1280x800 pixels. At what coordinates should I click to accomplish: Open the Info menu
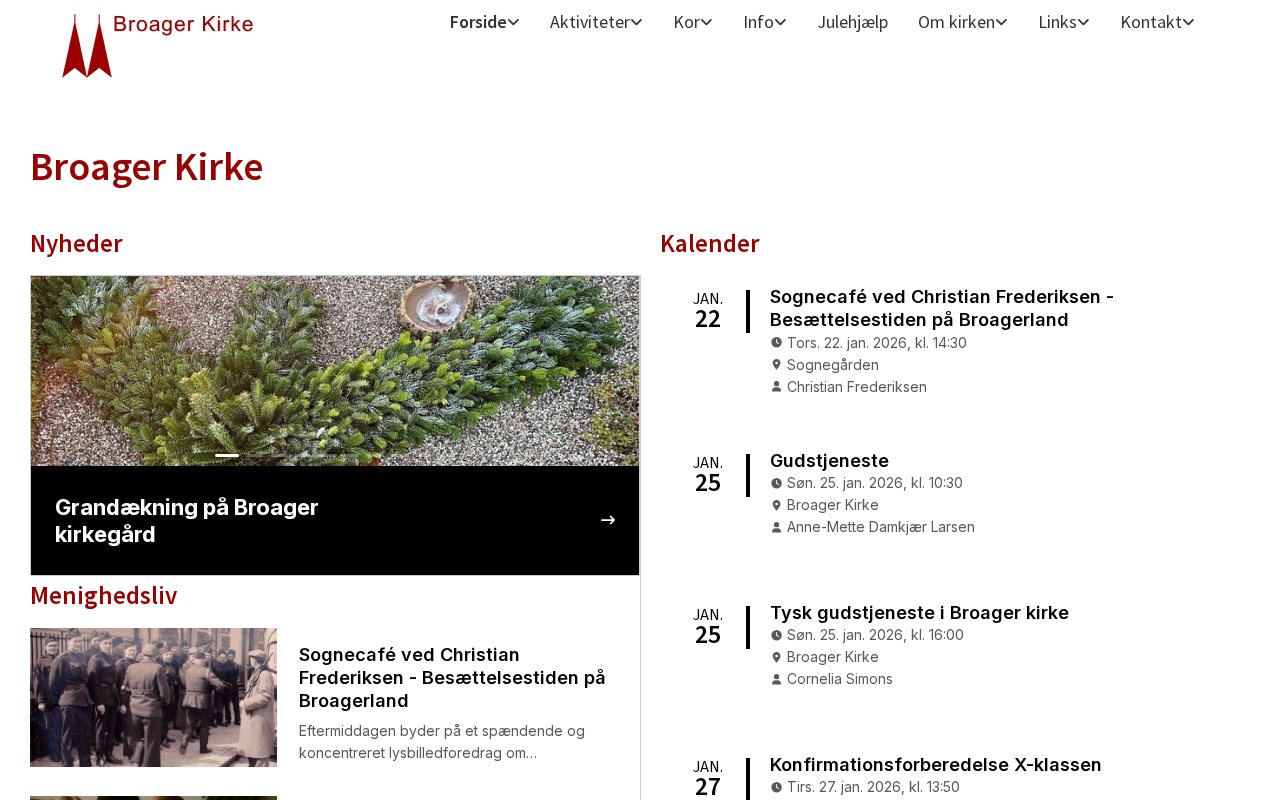click(x=765, y=22)
